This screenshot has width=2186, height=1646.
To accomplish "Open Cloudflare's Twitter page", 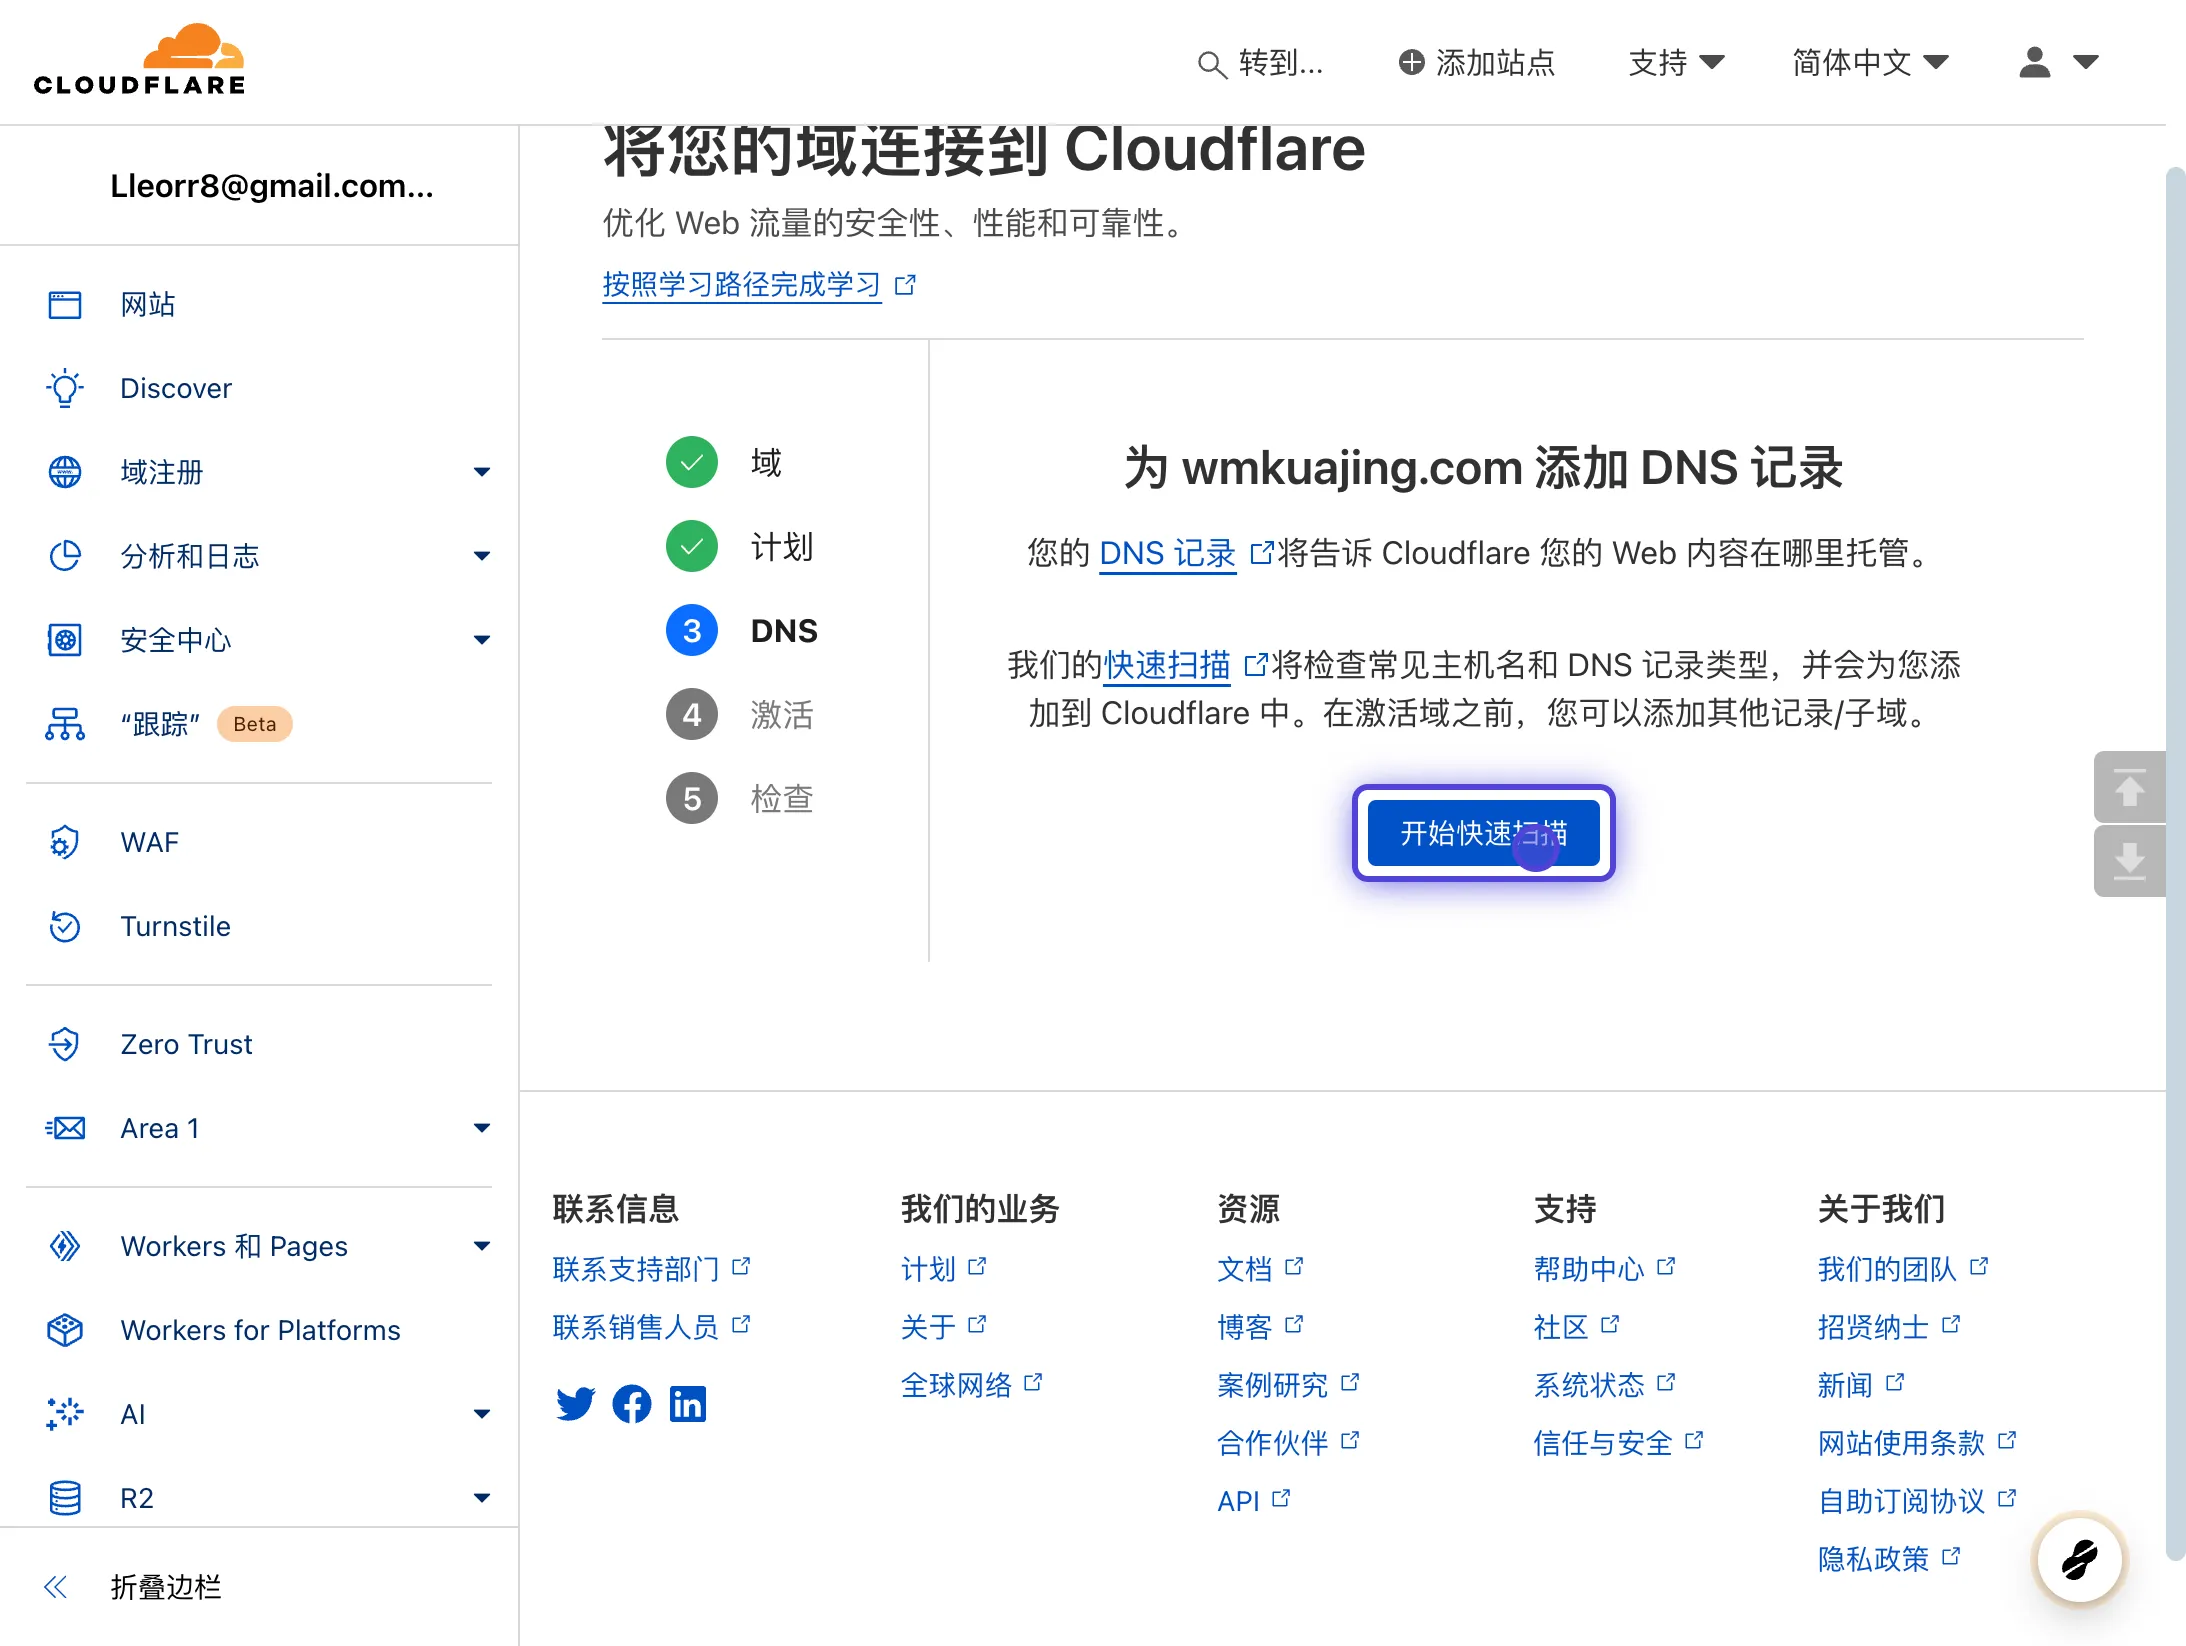I will tap(575, 1403).
